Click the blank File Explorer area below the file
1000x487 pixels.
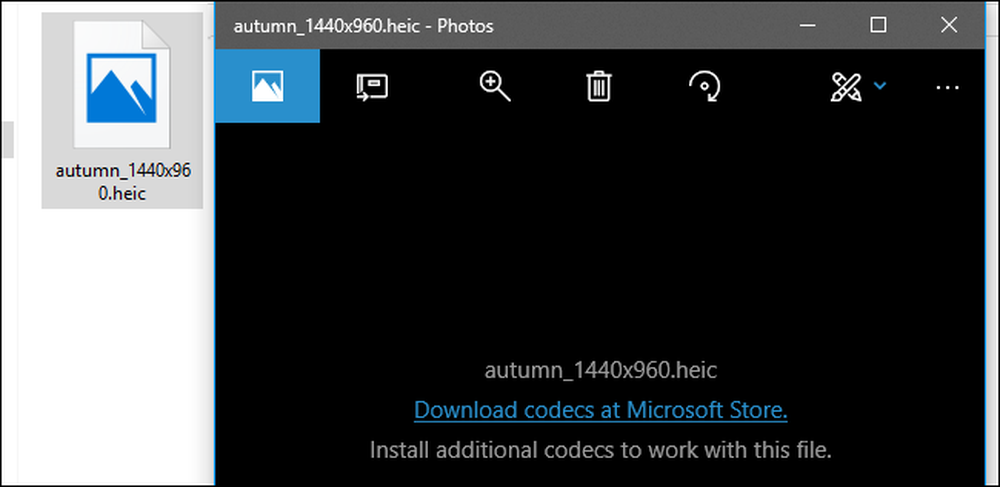[x=115, y=344]
